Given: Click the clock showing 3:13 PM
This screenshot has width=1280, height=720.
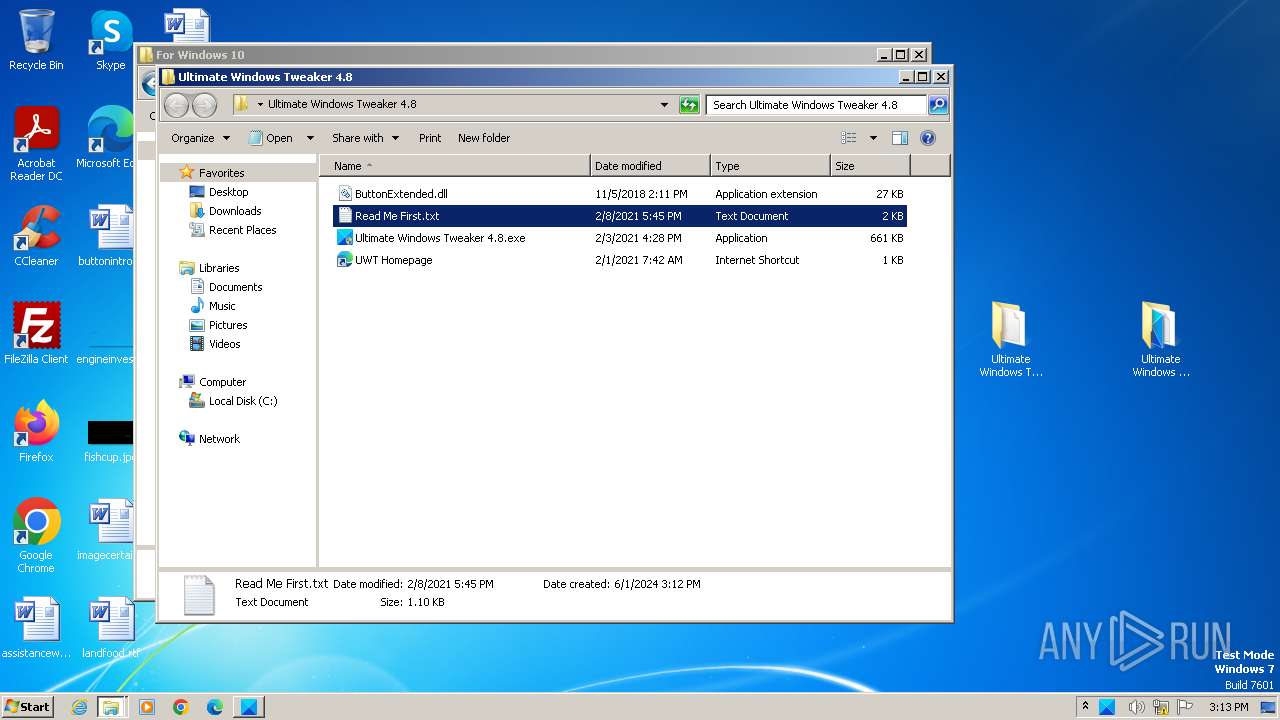Looking at the screenshot, I should (1228, 707).
